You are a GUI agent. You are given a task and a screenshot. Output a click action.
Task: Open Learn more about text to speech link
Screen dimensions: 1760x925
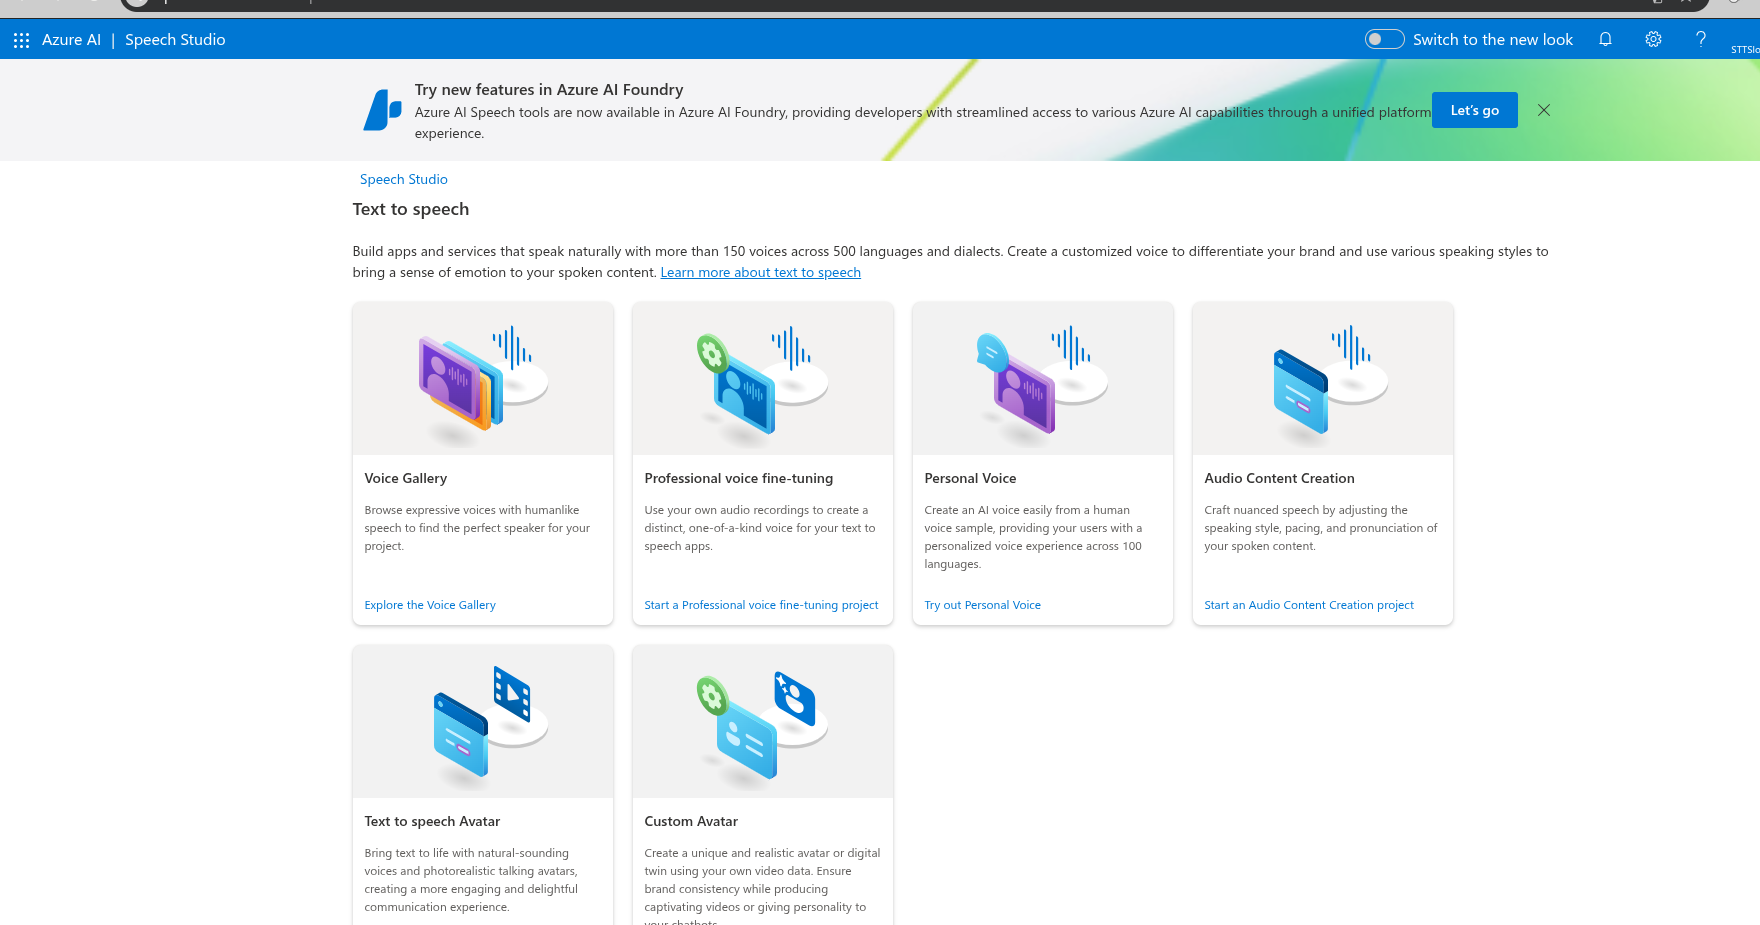point(760,273)
